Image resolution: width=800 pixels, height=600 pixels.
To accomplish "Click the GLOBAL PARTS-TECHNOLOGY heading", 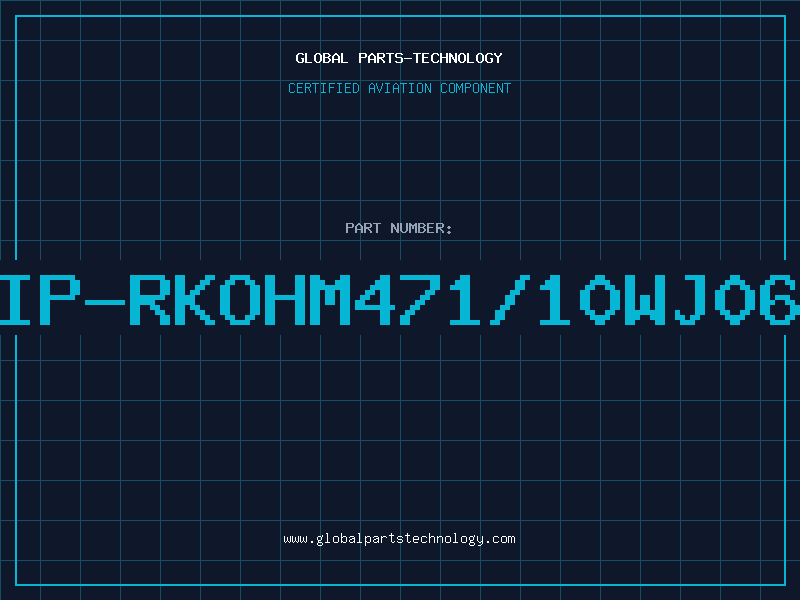I will point(399,58).
